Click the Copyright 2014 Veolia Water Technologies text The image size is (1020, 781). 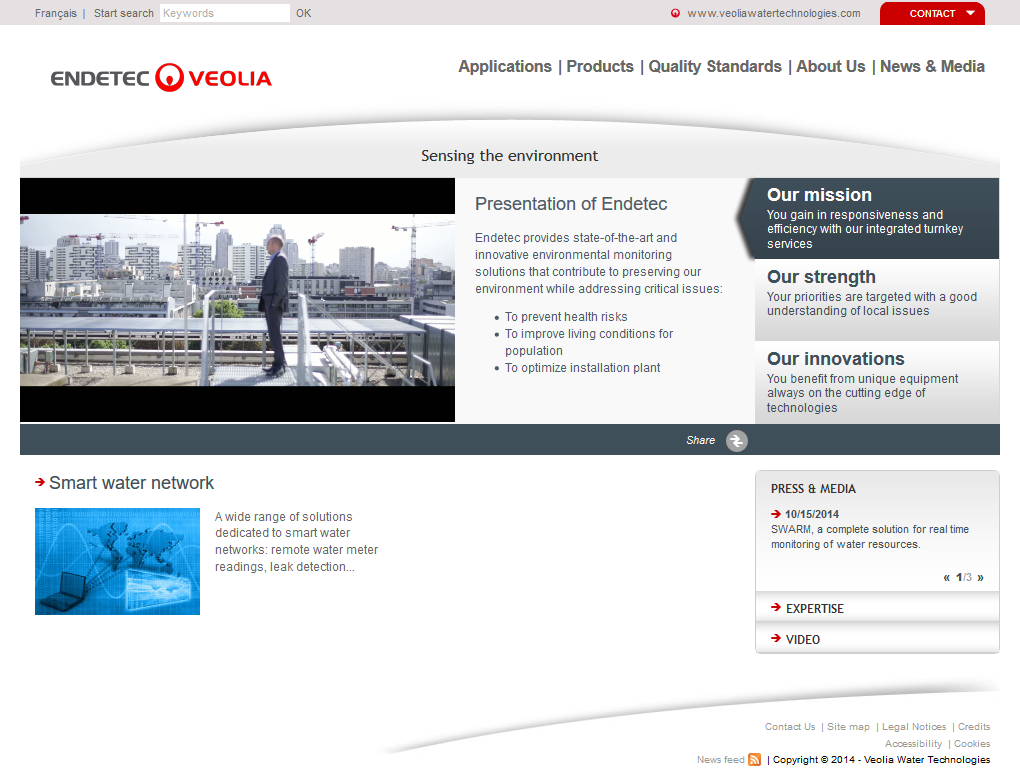(x=881, y=760)
